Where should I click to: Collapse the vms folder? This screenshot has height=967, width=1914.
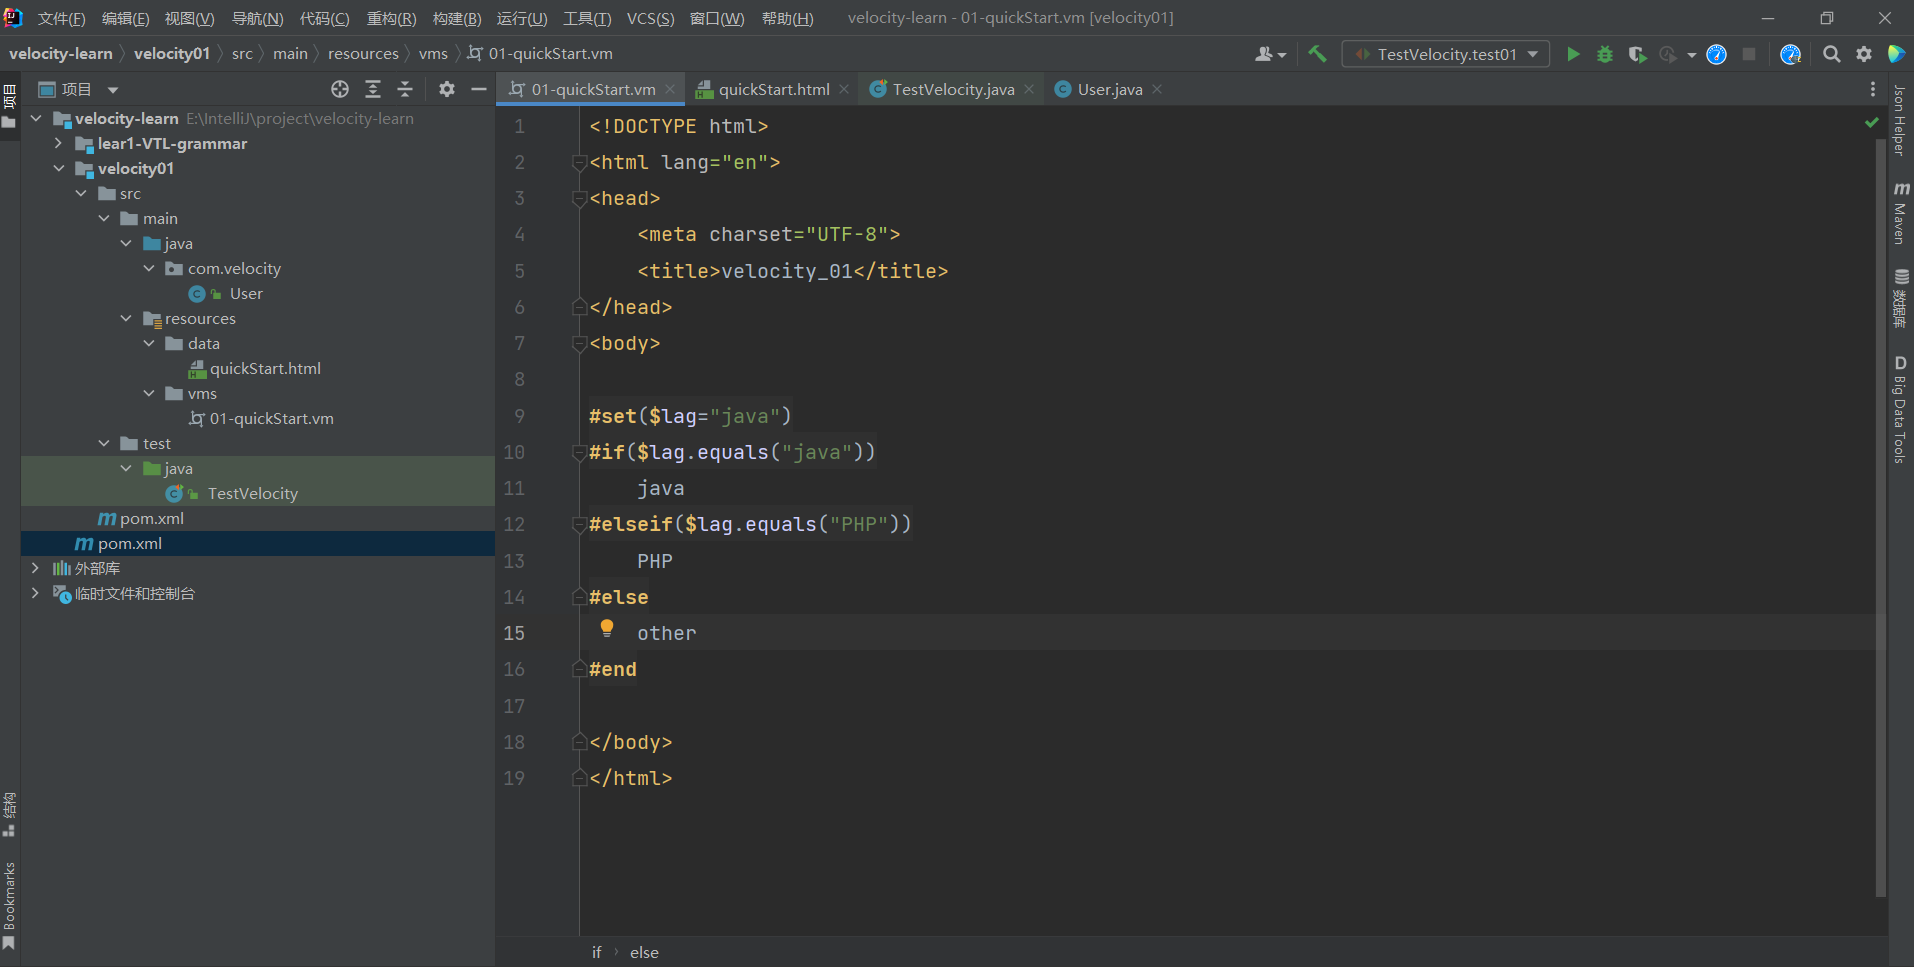click(x=148, y=393)
